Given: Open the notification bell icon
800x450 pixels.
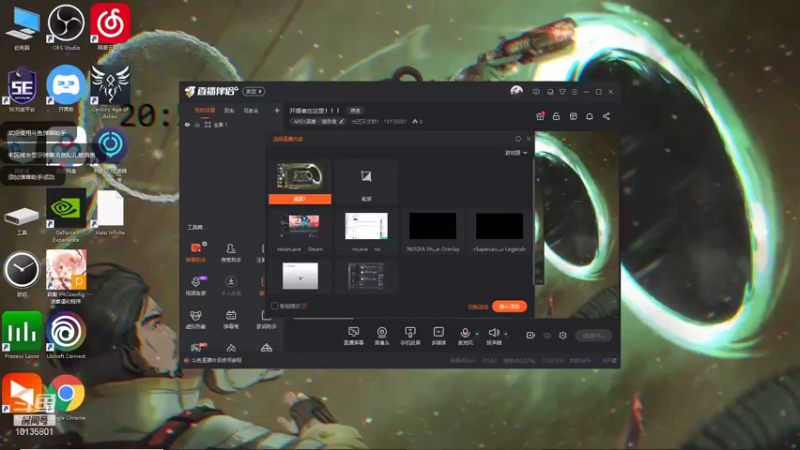Looking at the screenshot, I should [589, 116].
